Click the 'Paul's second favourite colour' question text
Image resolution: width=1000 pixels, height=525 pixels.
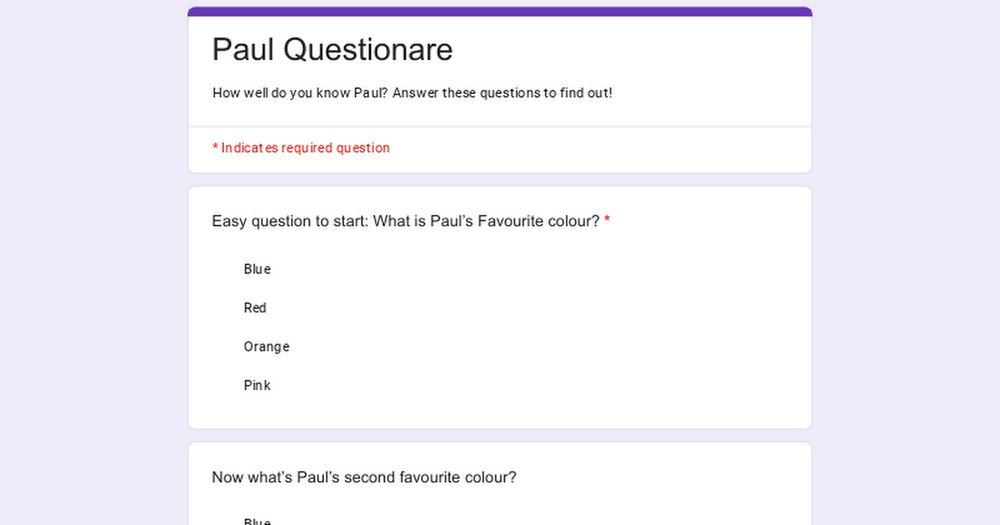pyautogui.click(x=364, y=477)
